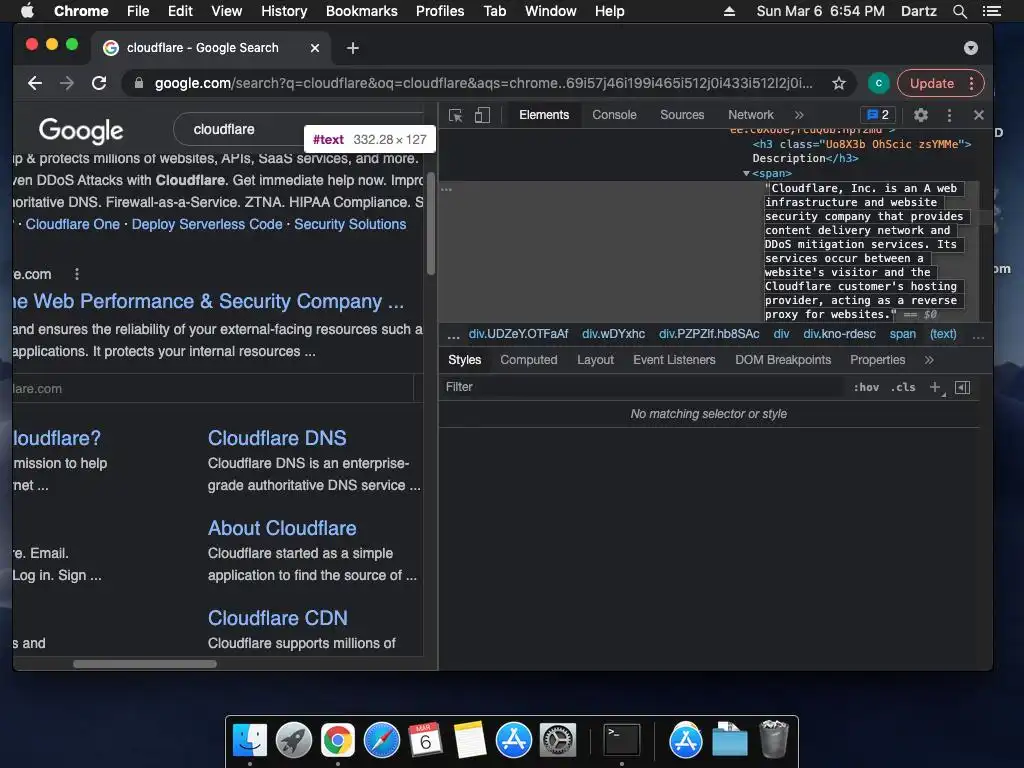1024x768 pixels.
Task: Select div.UDZeY.OTFaAf in breadcrumbs
Action: pos(518,334)
